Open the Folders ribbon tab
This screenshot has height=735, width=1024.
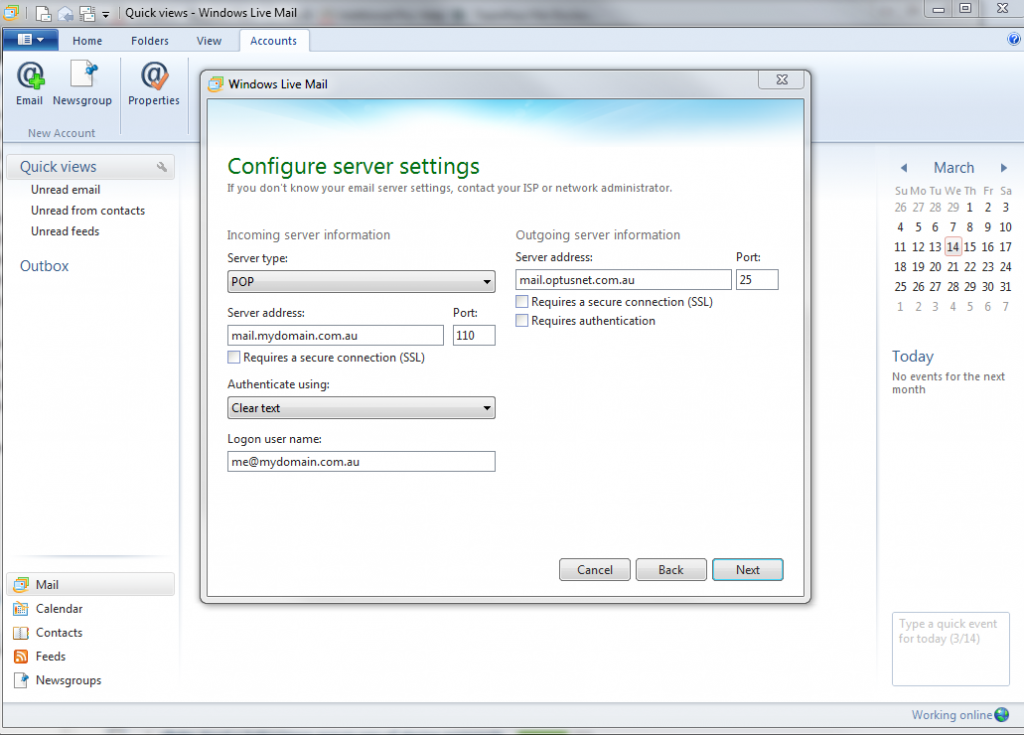click(x=149, y=40)
